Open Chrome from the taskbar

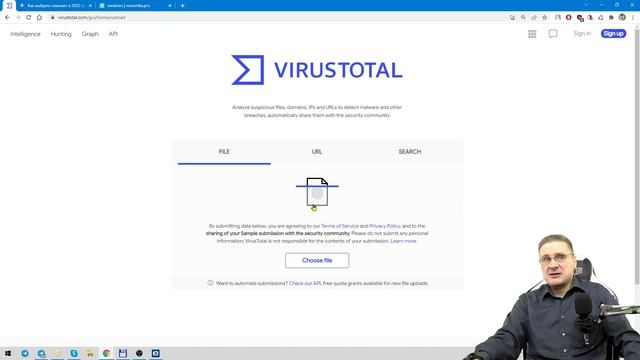[107, 353]
